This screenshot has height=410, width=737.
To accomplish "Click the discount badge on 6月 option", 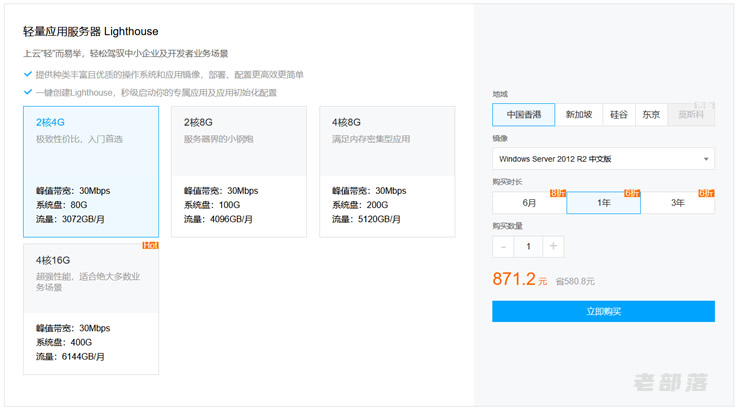I will click(558, 193).
